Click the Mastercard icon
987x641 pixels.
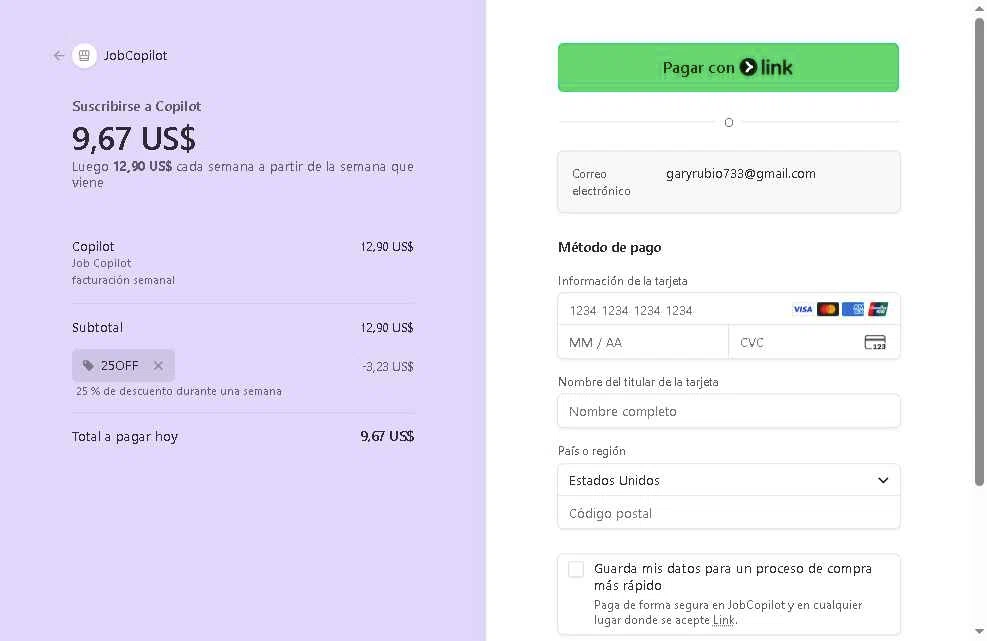[828, 309]
